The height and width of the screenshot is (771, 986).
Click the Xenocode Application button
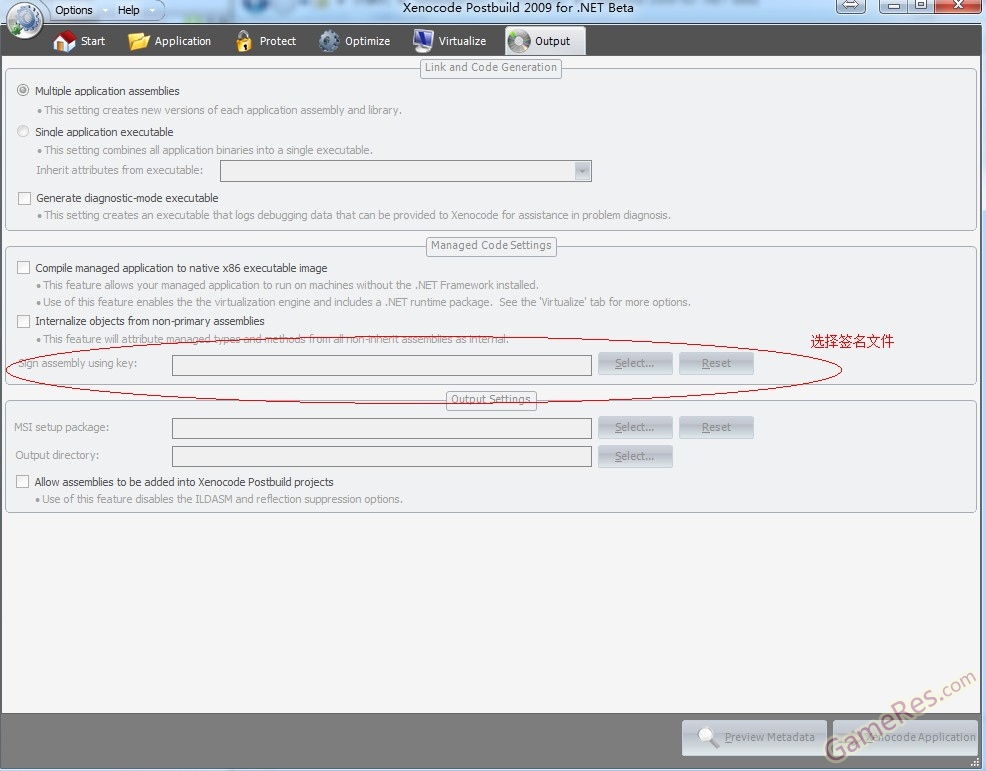coord(906,738)
